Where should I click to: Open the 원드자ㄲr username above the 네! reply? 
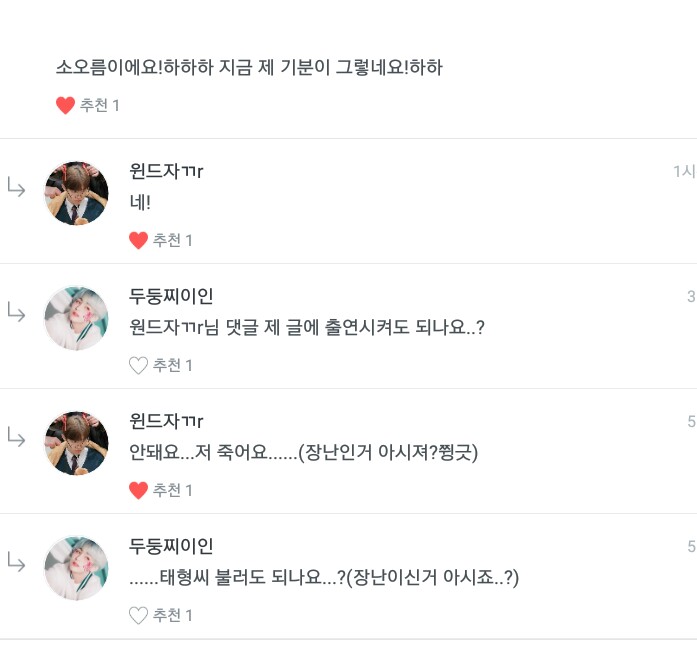[x=167, y=171]
